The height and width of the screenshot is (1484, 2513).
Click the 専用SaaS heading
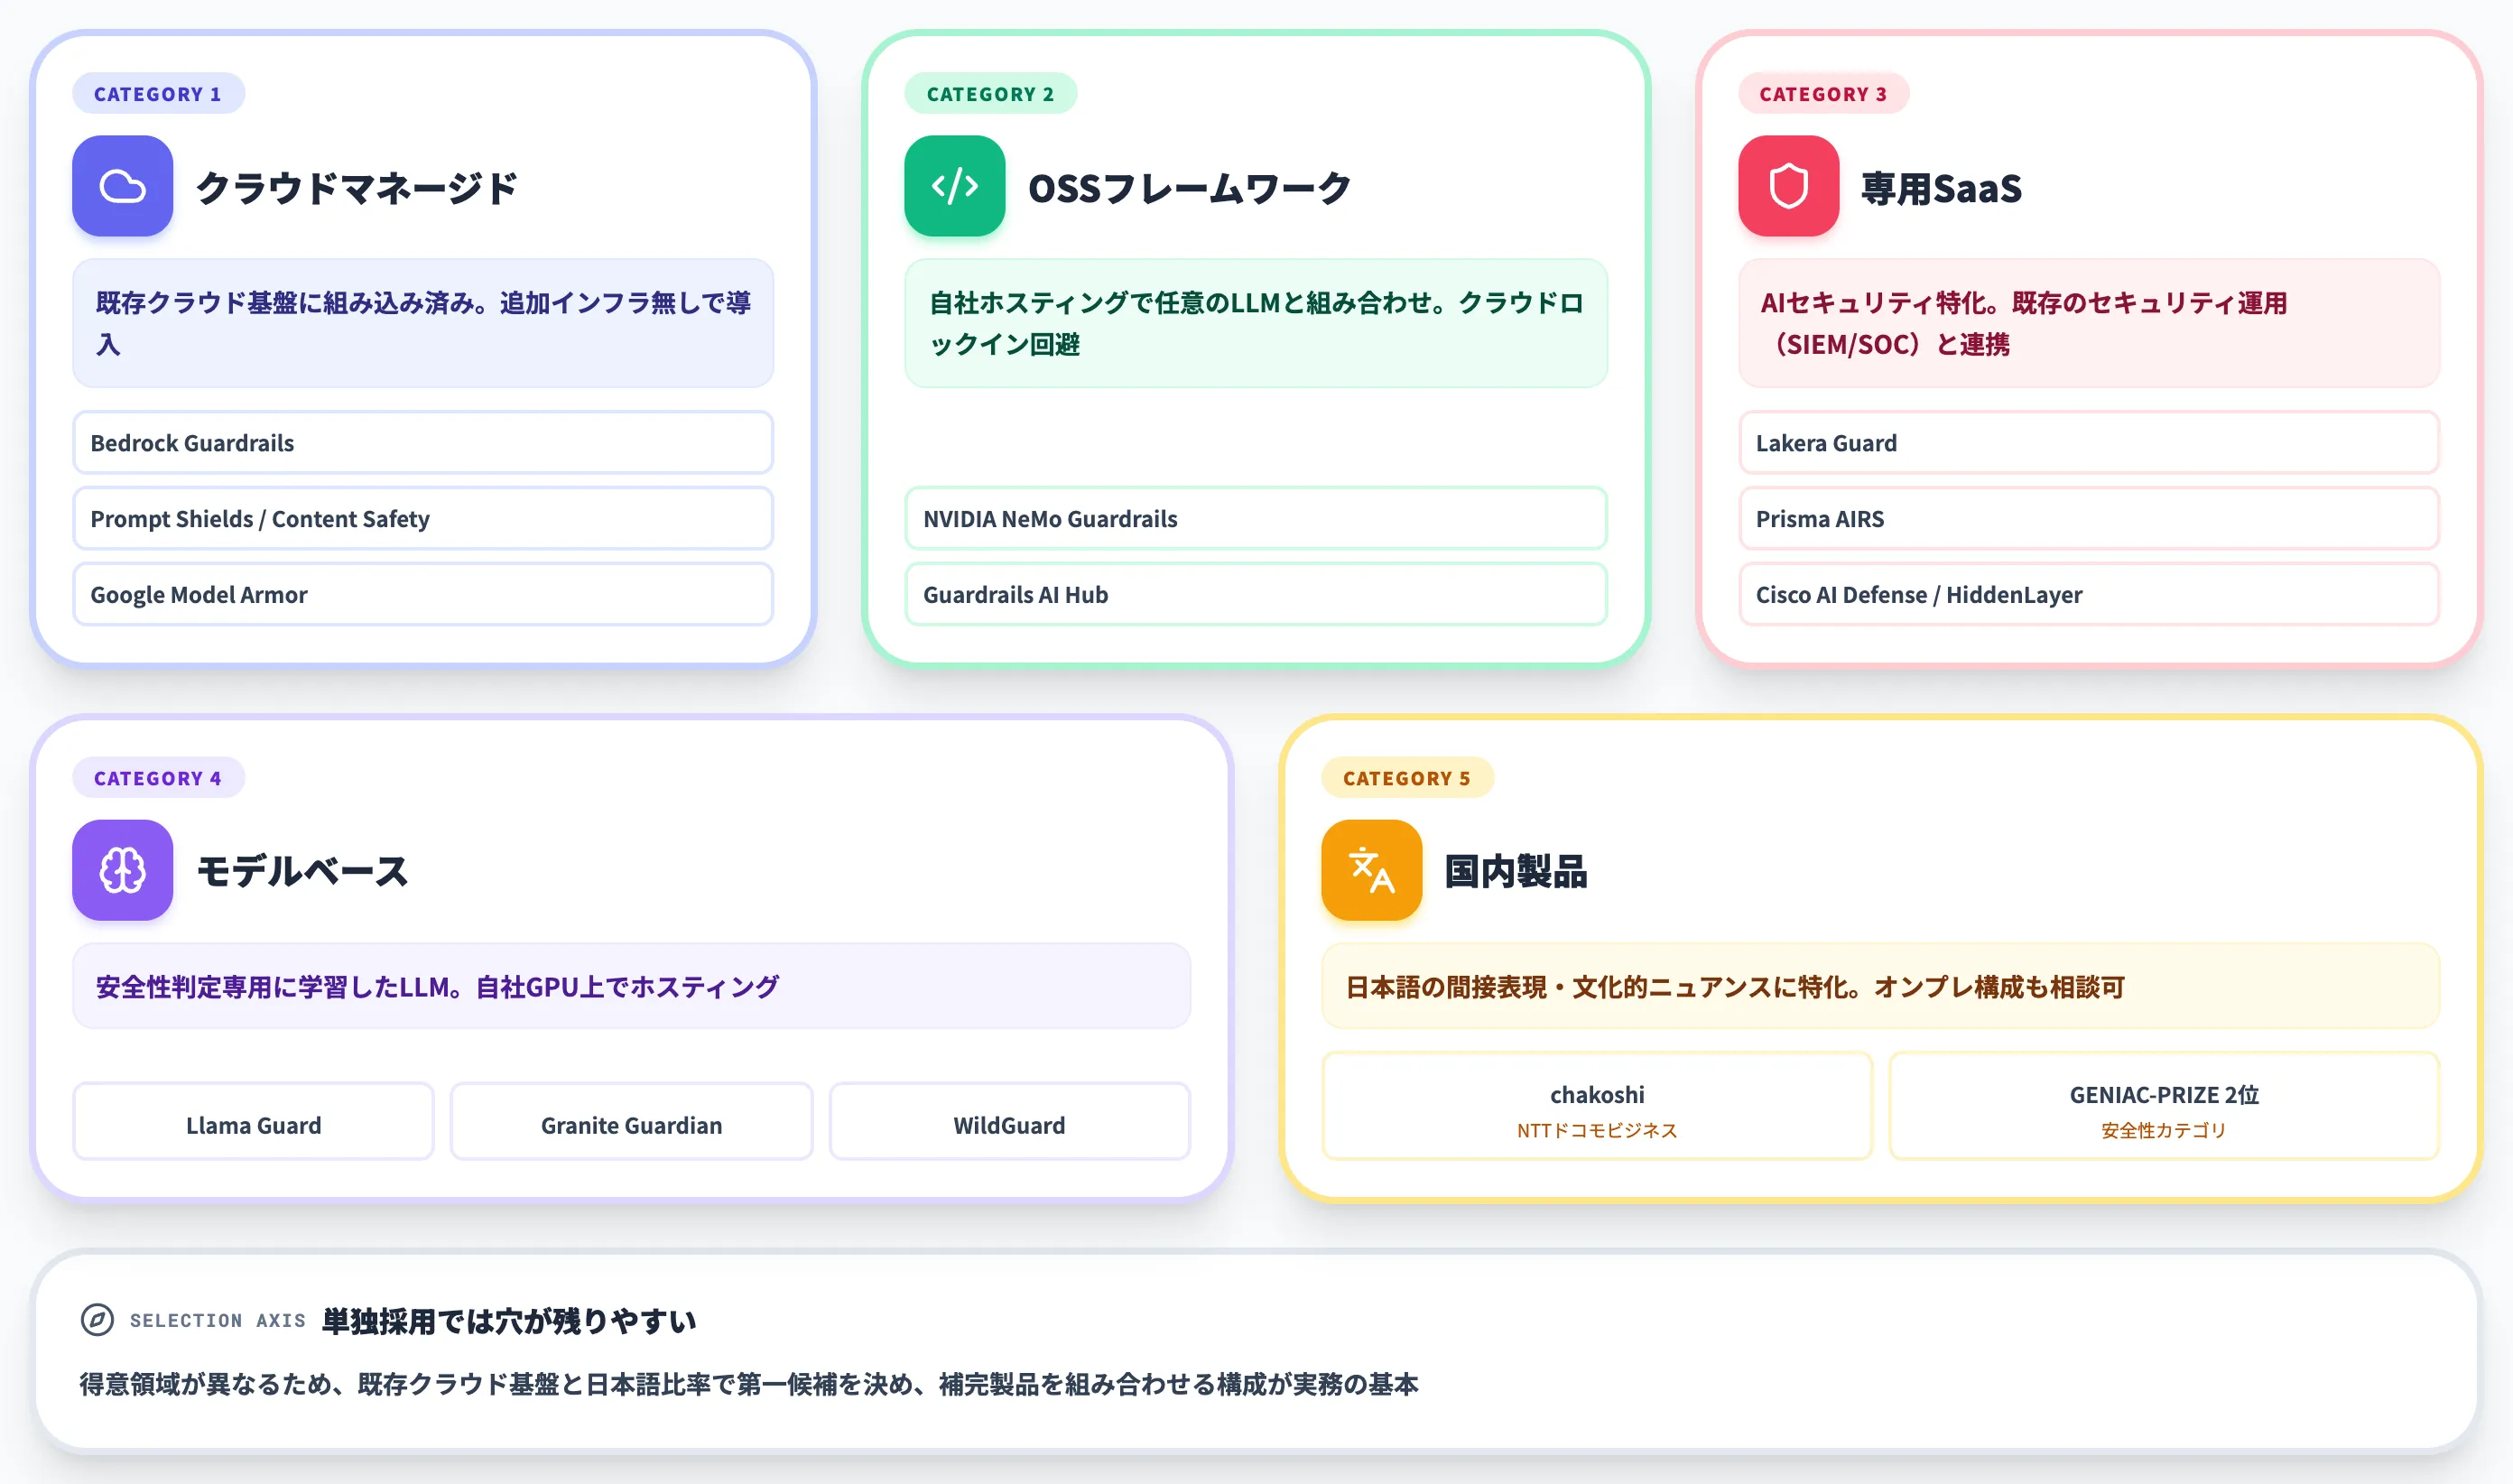tap(1941, 187)
